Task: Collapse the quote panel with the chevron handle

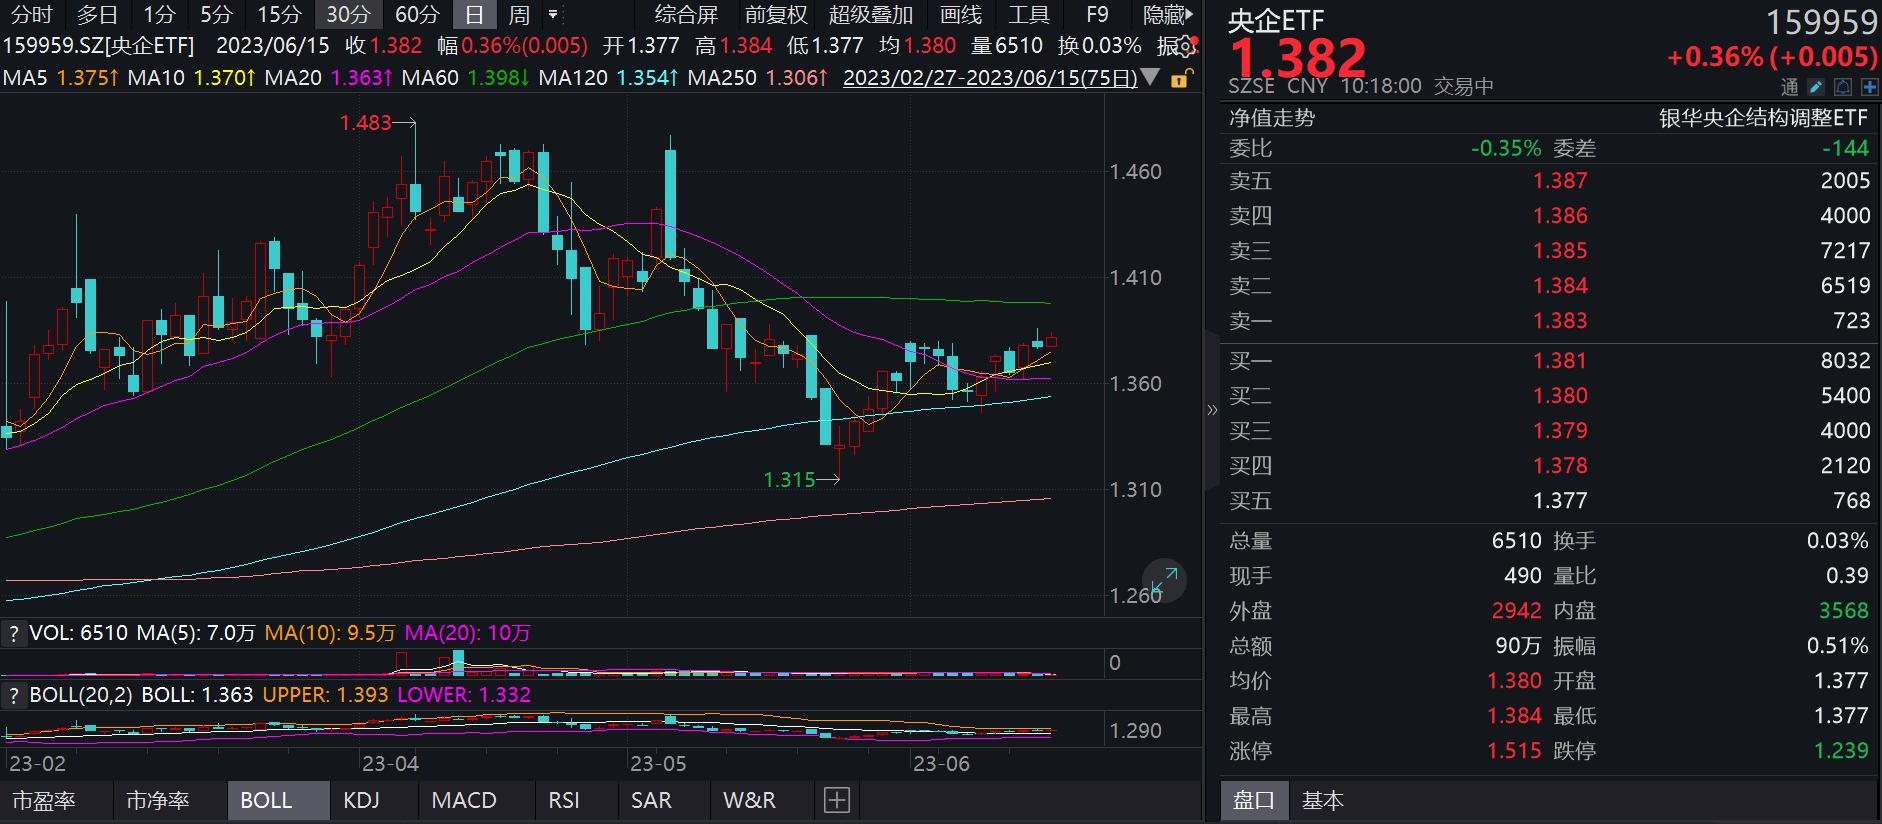Action: [1212, 410]
